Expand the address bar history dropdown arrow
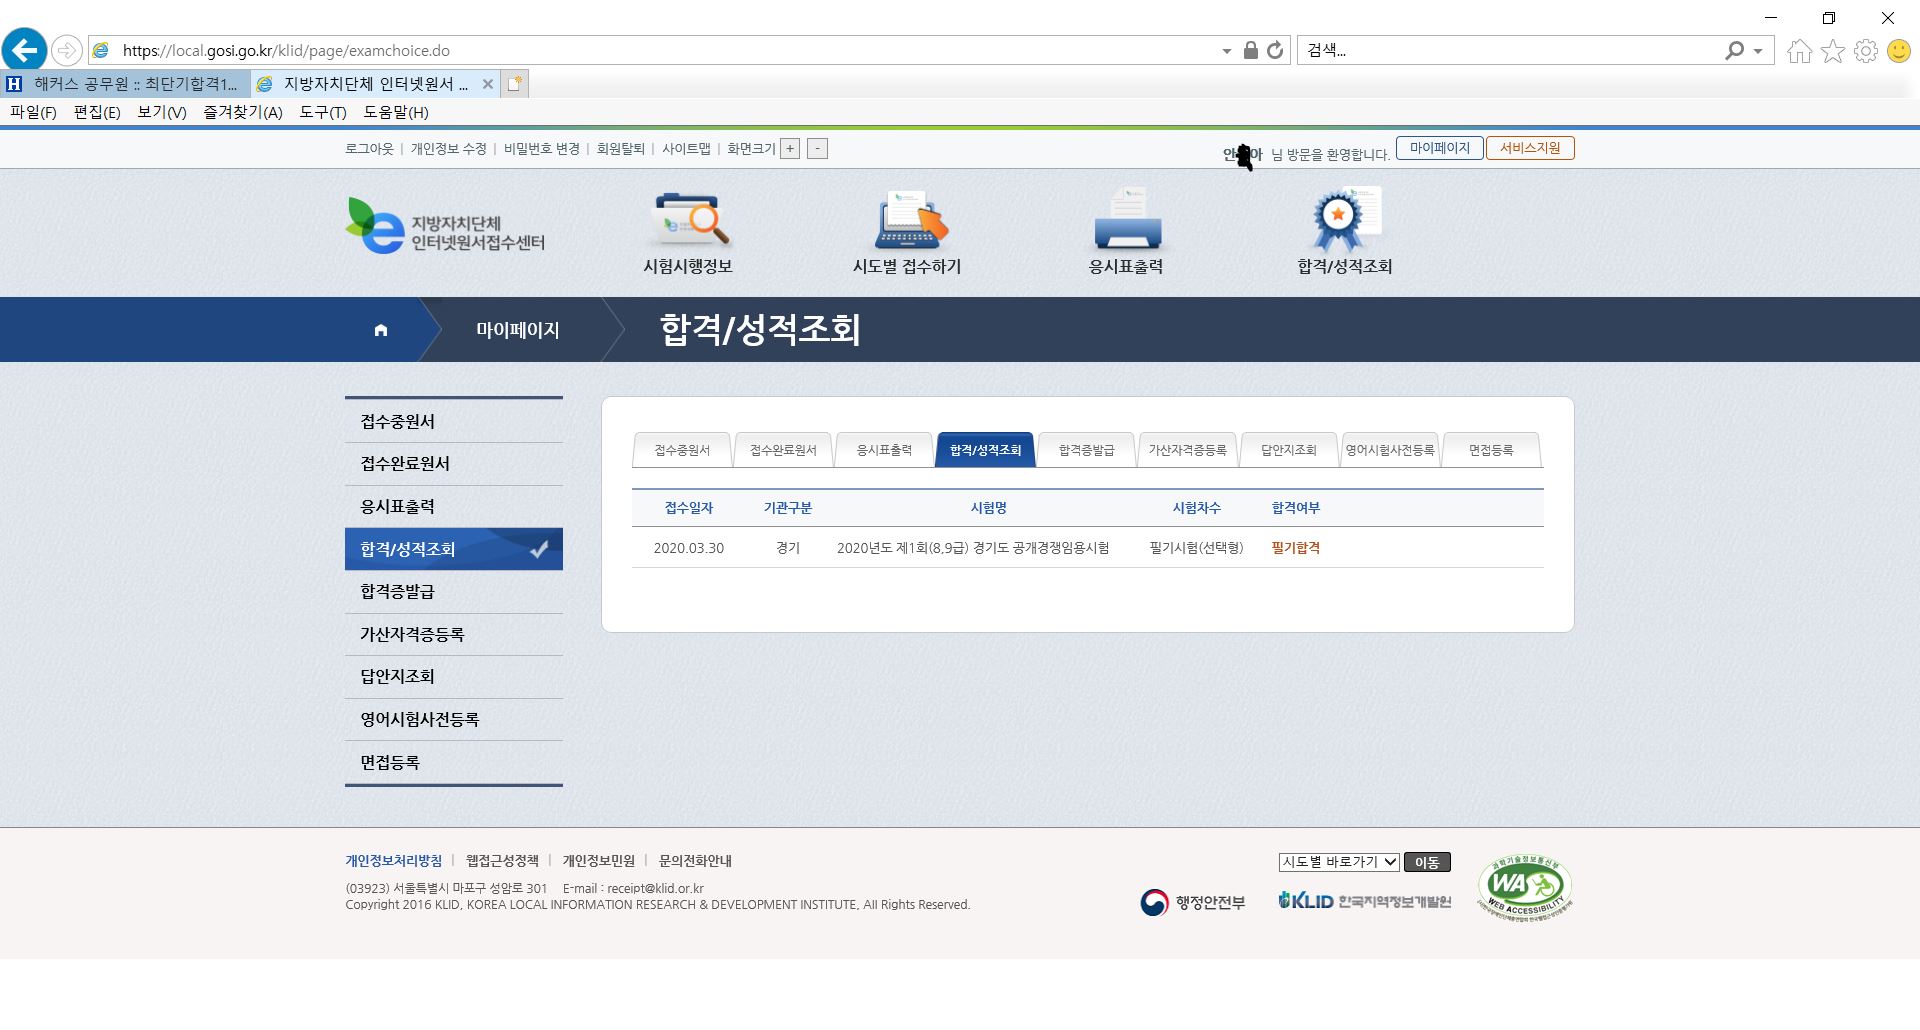Viewport: 1920px width, 1030px height. coord(1227,51)
